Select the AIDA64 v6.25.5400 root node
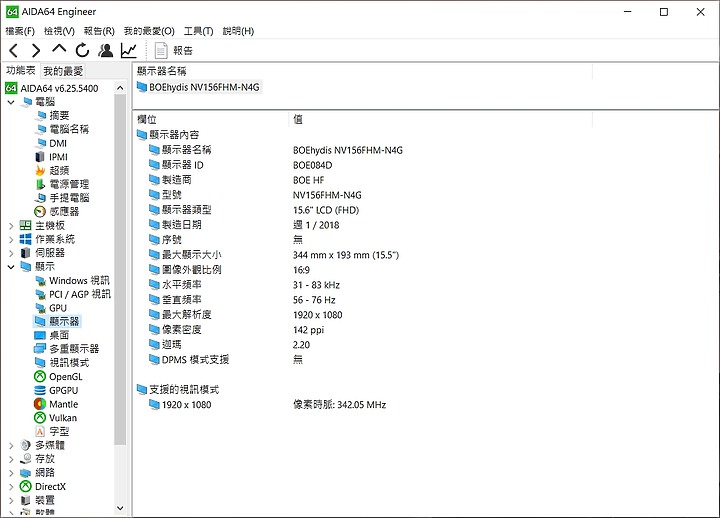 tap(51, 88)
